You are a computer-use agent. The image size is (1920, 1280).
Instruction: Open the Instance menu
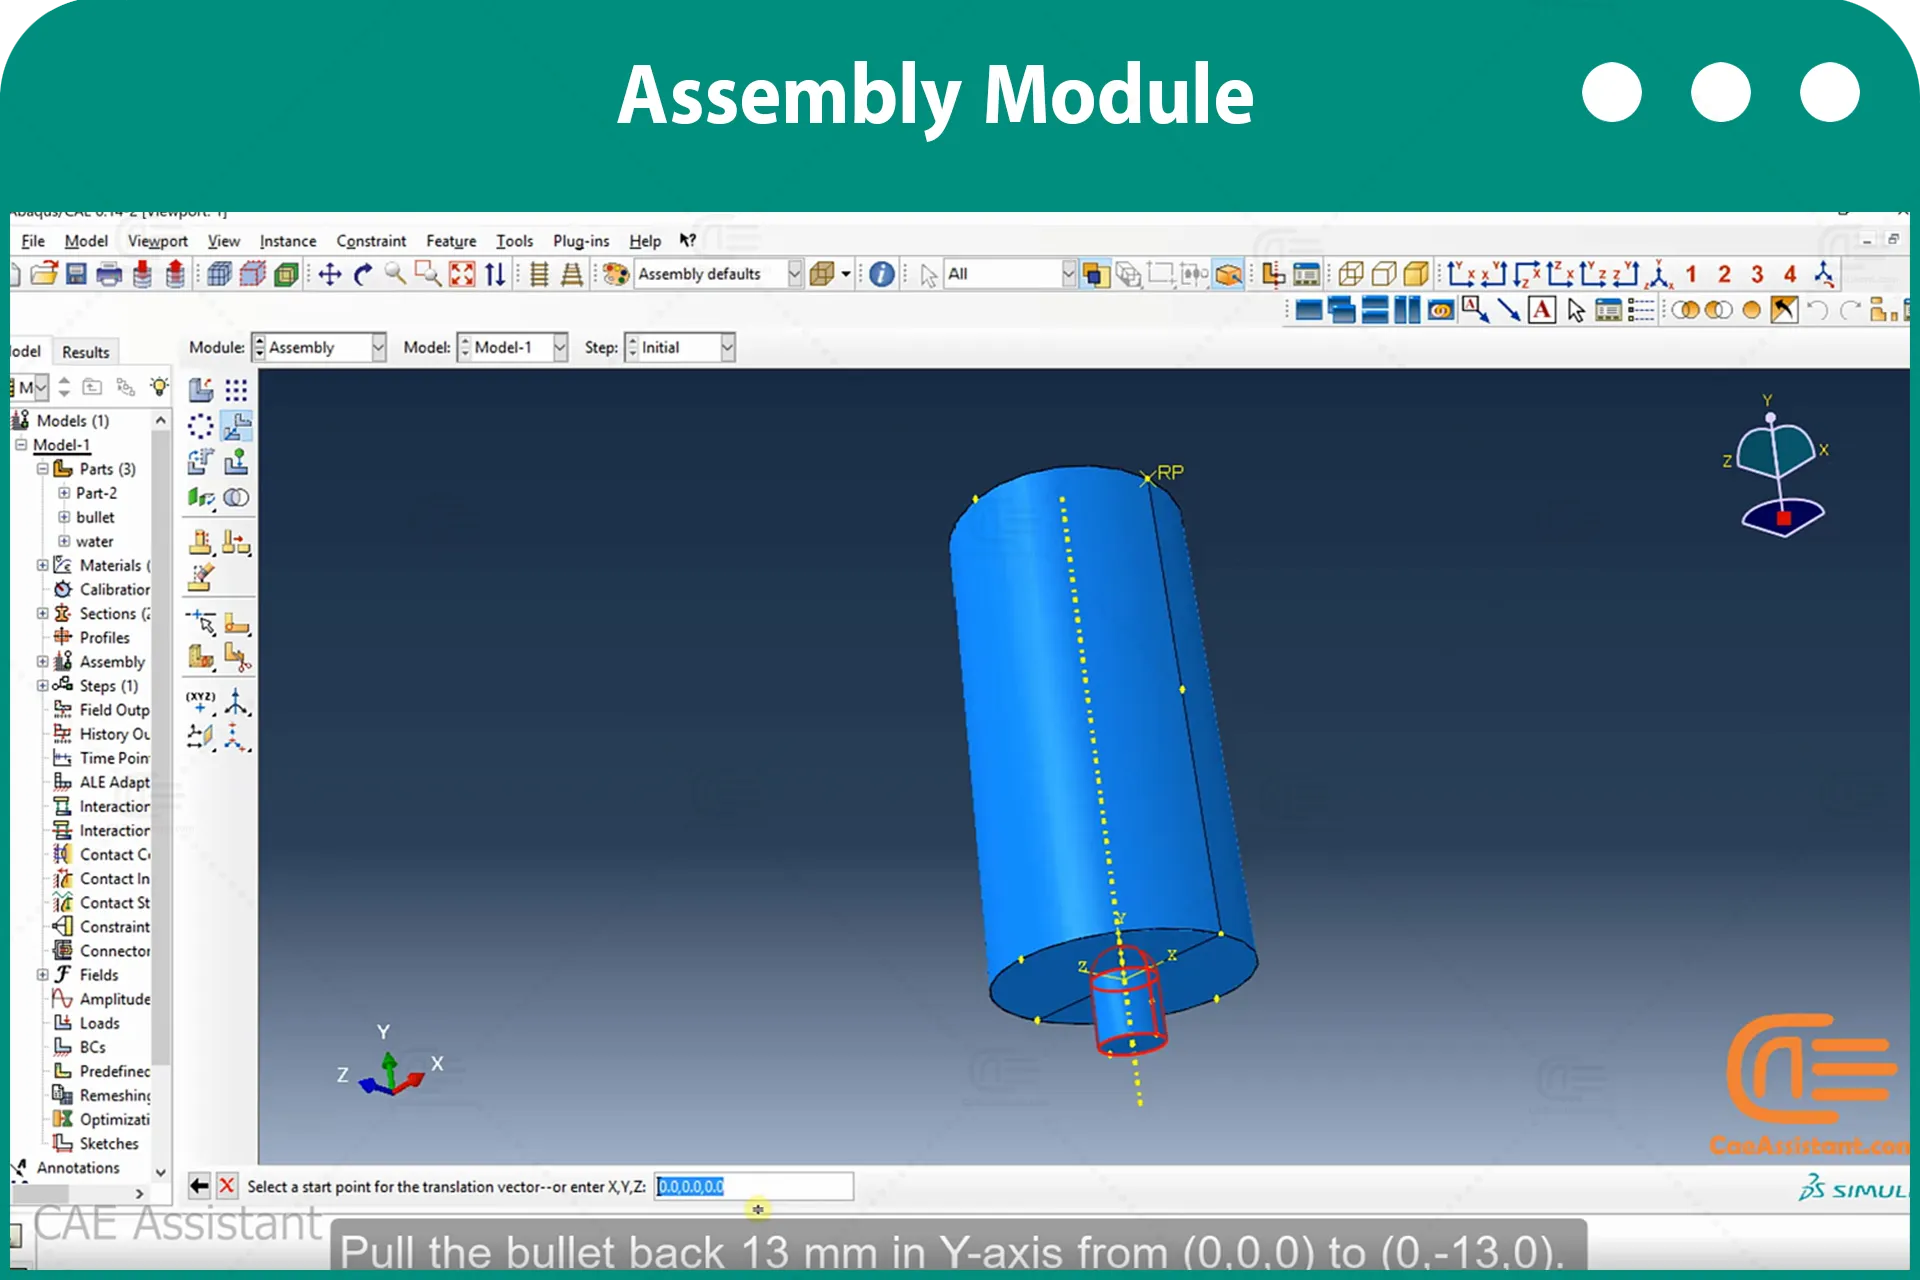pos(288,241)
